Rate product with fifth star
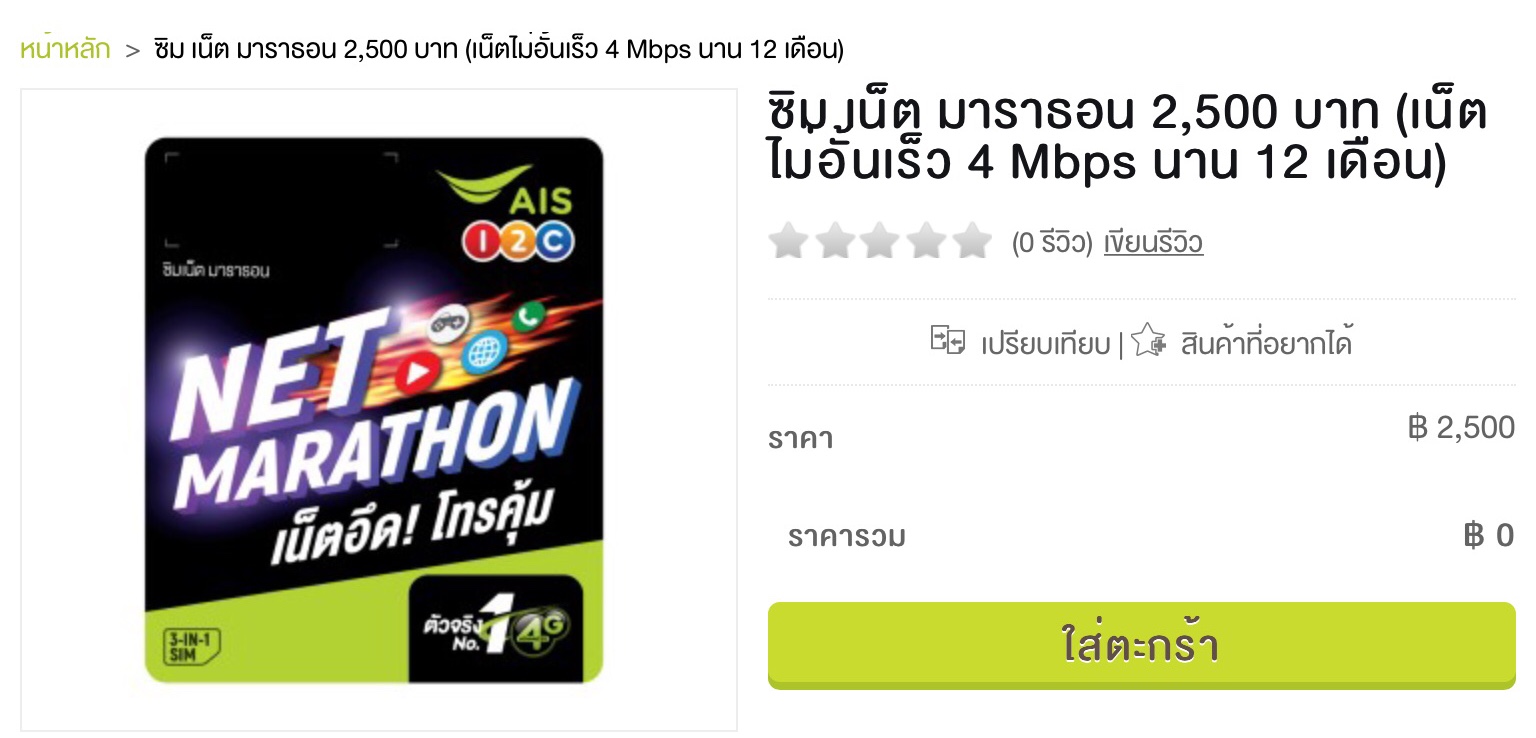The height and width of the screenshot is (738, 1536). click(x=971, y=242)
